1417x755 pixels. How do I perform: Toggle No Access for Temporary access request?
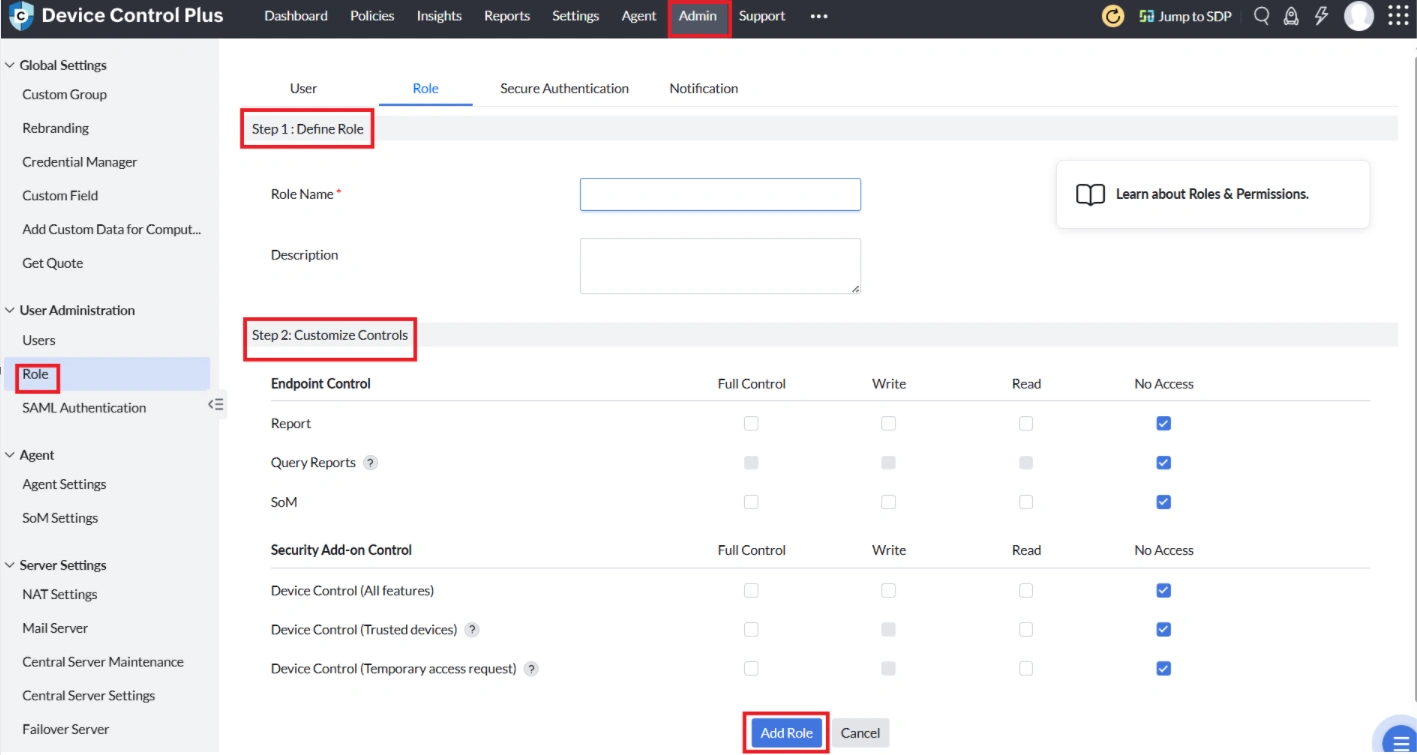[1163, 669]
